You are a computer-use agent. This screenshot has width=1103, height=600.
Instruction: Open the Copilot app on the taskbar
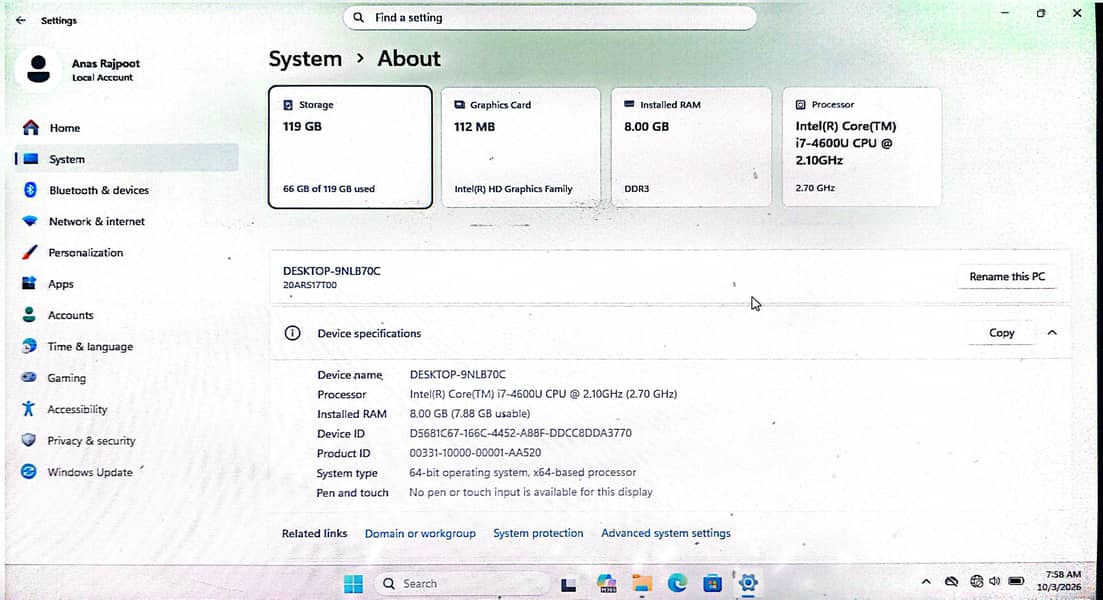click(x=606, y=583)
